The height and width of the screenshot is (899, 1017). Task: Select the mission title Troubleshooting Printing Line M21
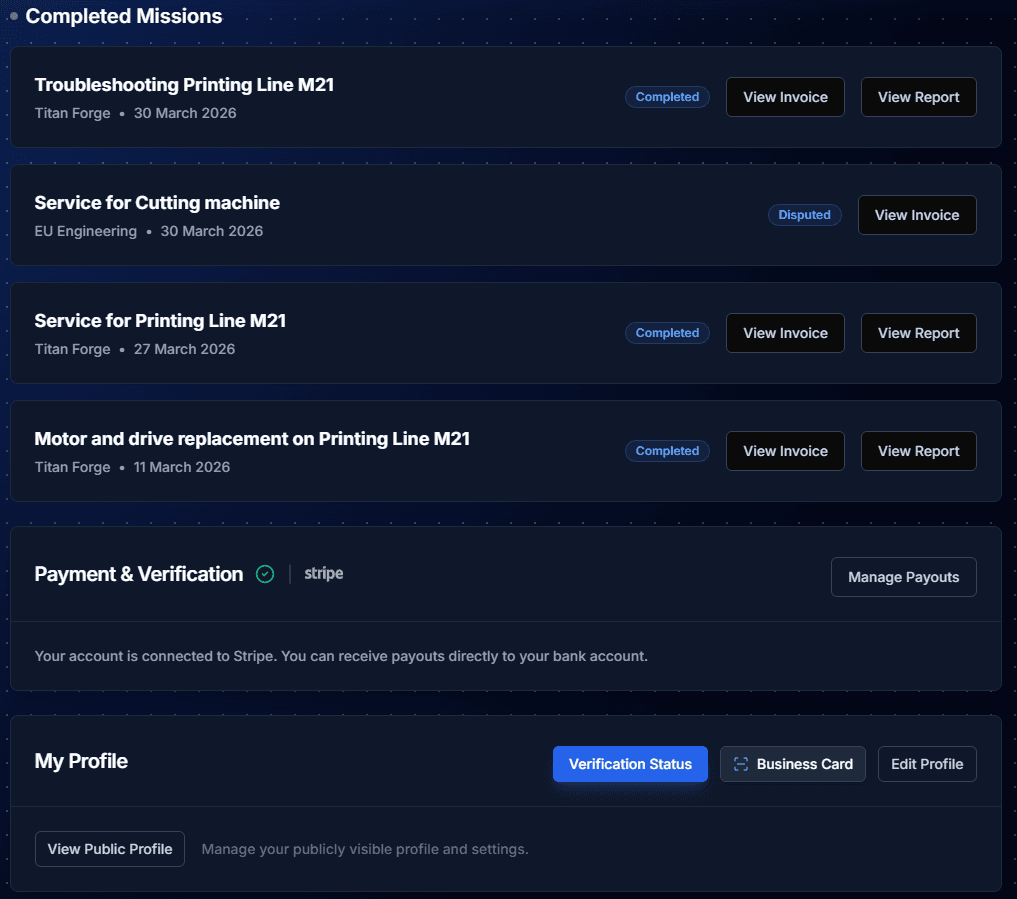coord(184,84)
